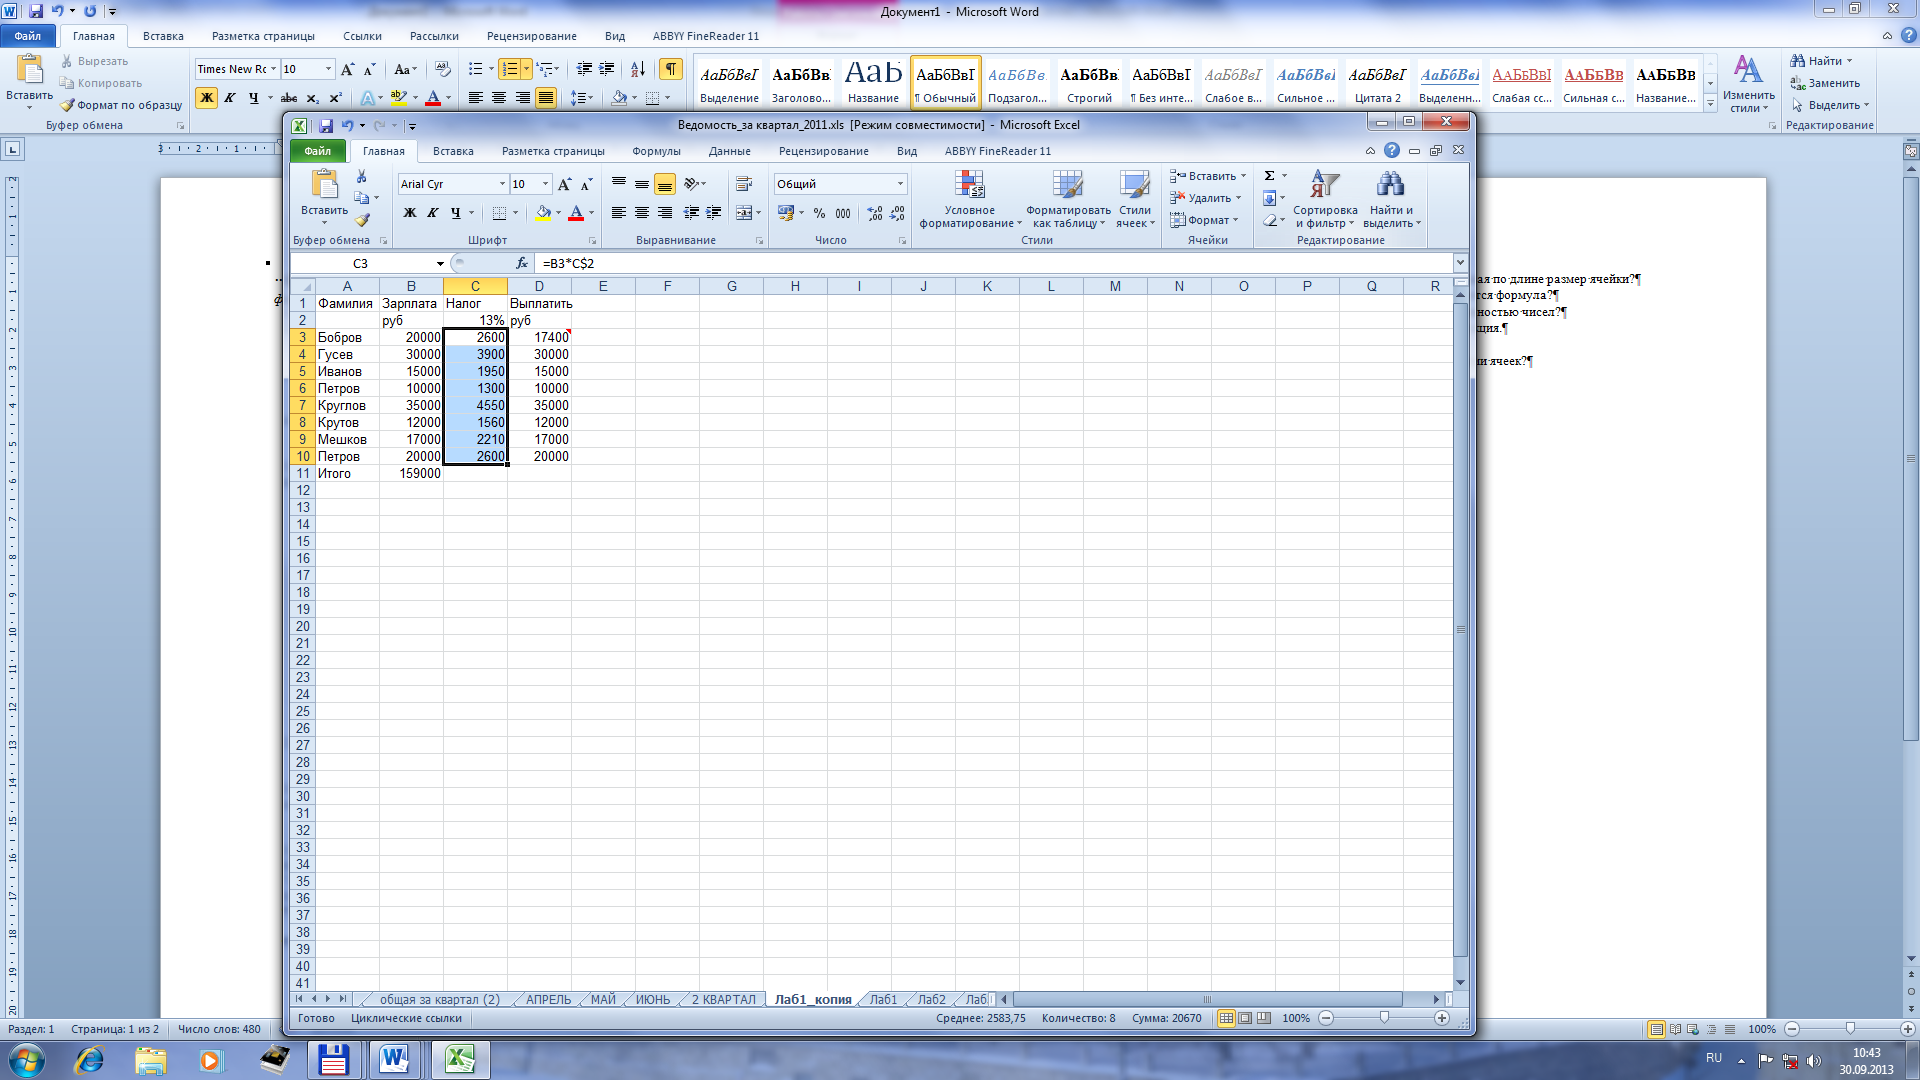Click Excel Decrease Indent icon
The image size is (1920, 1080).
coord(691,213)
